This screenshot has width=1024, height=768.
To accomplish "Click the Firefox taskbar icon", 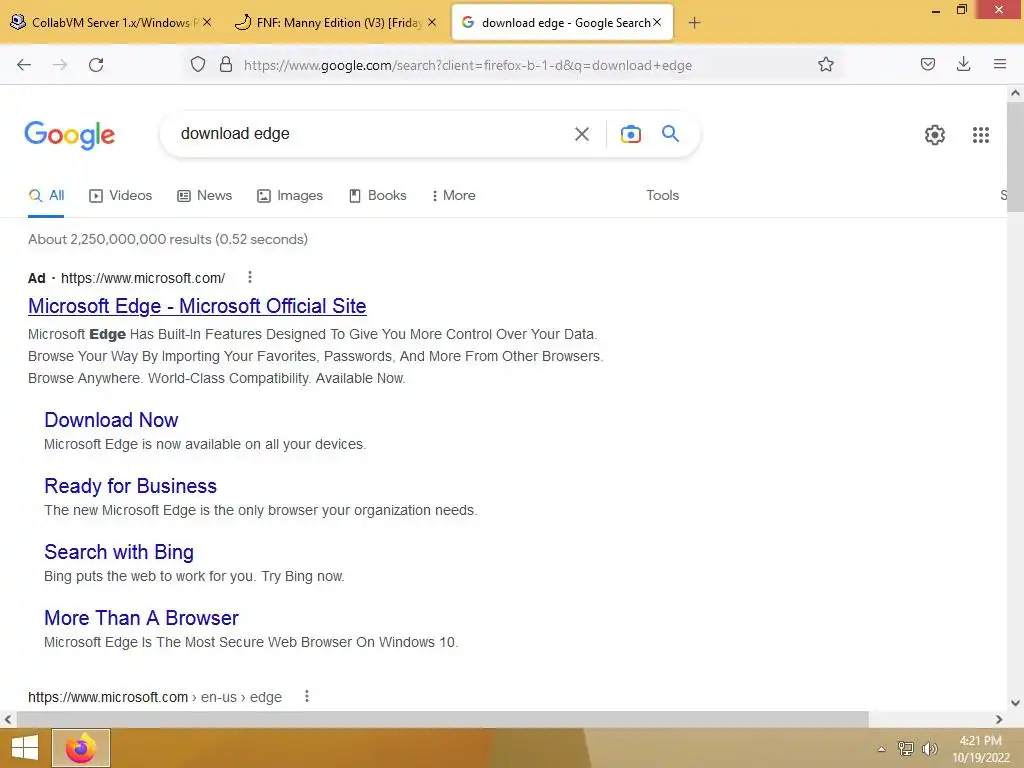I will 81,748.
